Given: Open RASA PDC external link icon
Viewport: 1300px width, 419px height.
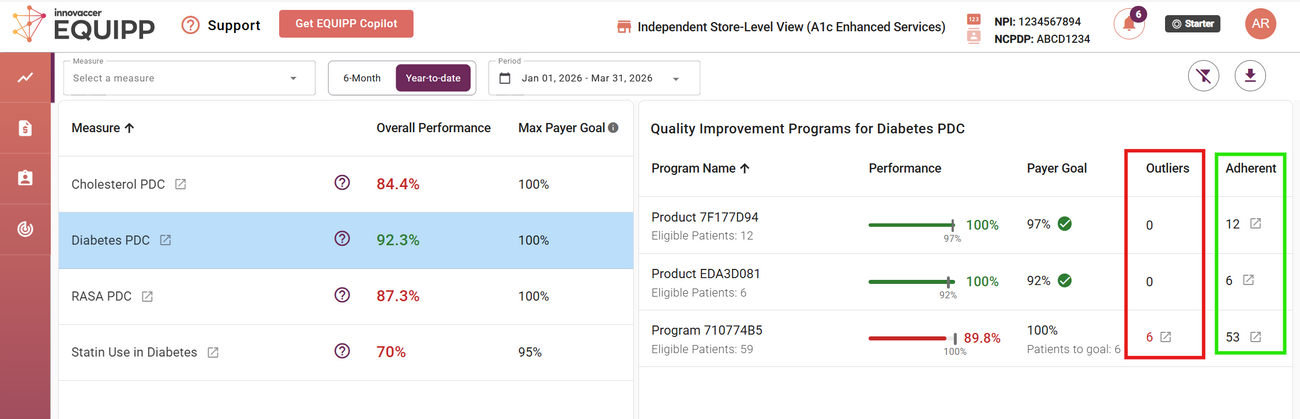Looking at the screenshot, I should [x=147, y=296].
